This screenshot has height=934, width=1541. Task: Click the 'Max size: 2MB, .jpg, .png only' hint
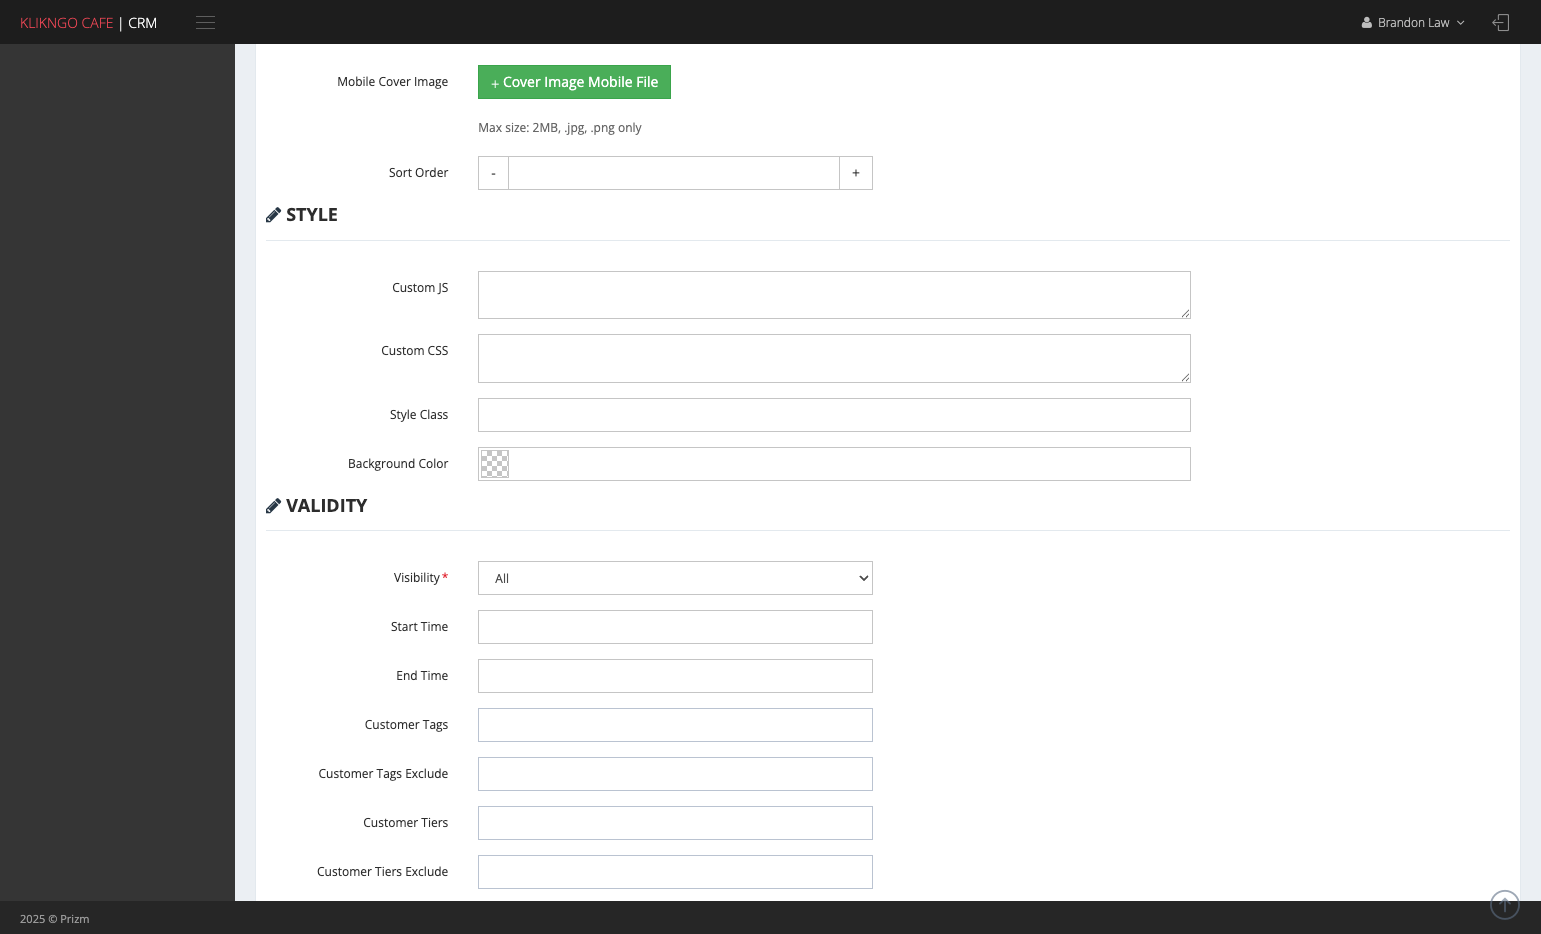click(560, 128)
